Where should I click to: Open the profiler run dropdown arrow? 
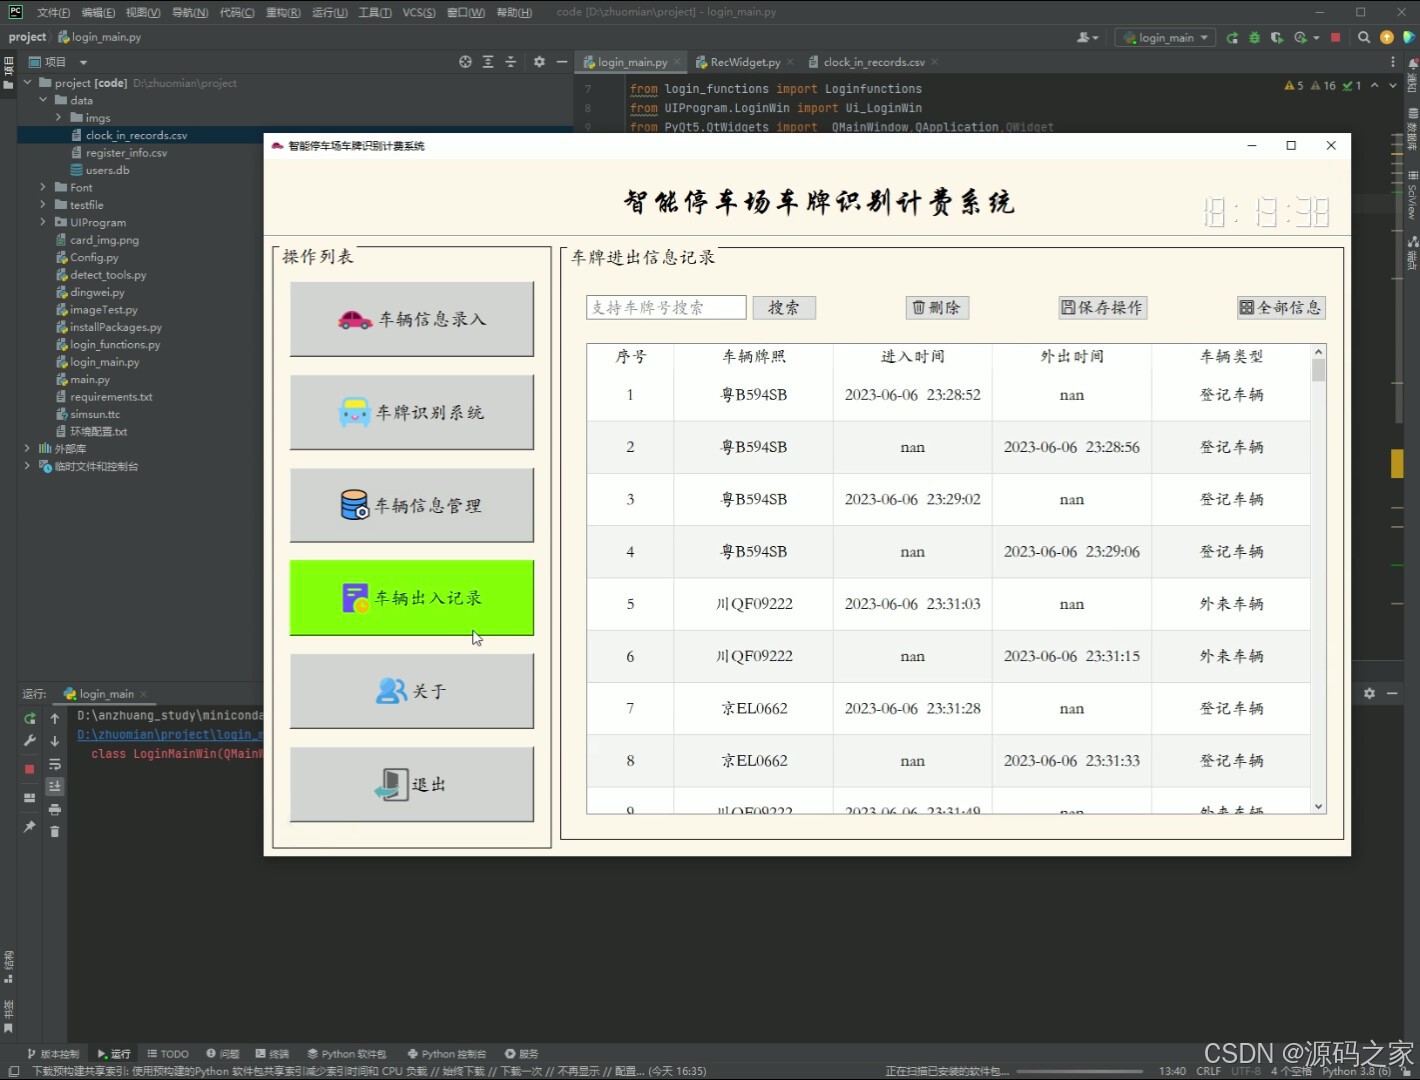pos(1316,38)
